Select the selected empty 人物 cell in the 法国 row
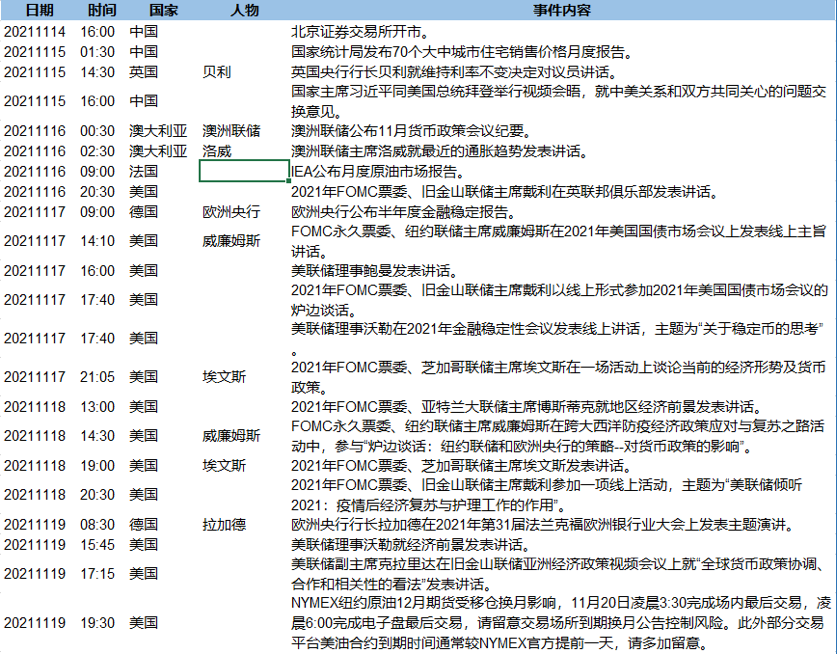The width and height of the screenshot is (837, 654). coord(244,171)
